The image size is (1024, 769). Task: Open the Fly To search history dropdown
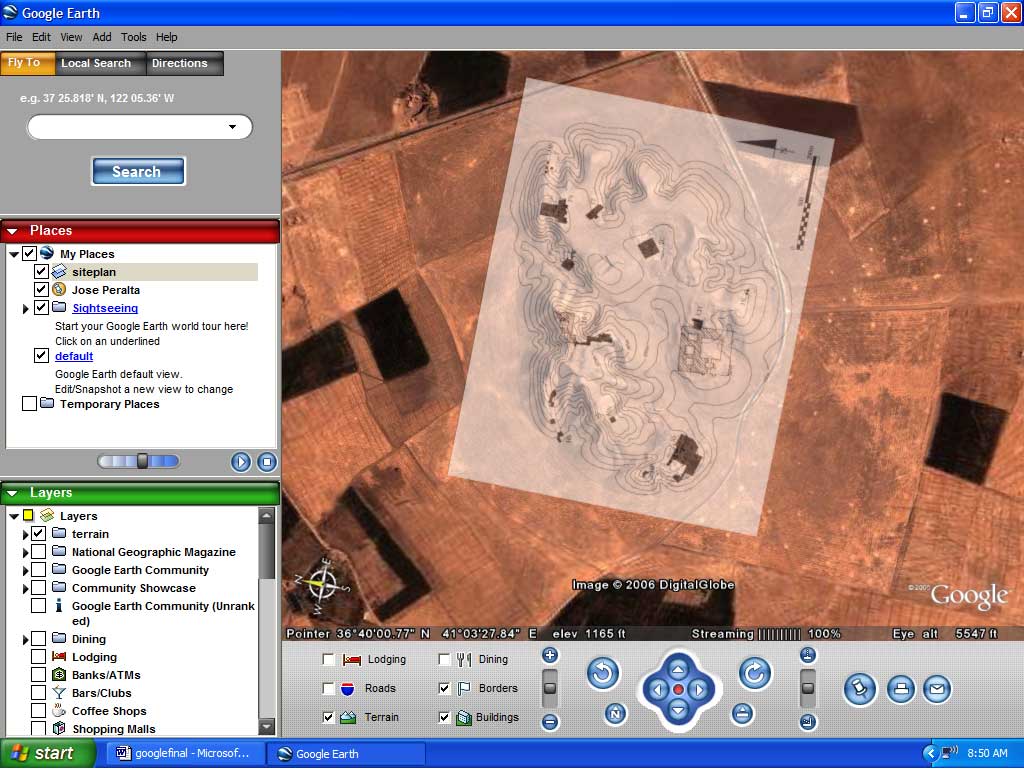(x=232, y=127)
